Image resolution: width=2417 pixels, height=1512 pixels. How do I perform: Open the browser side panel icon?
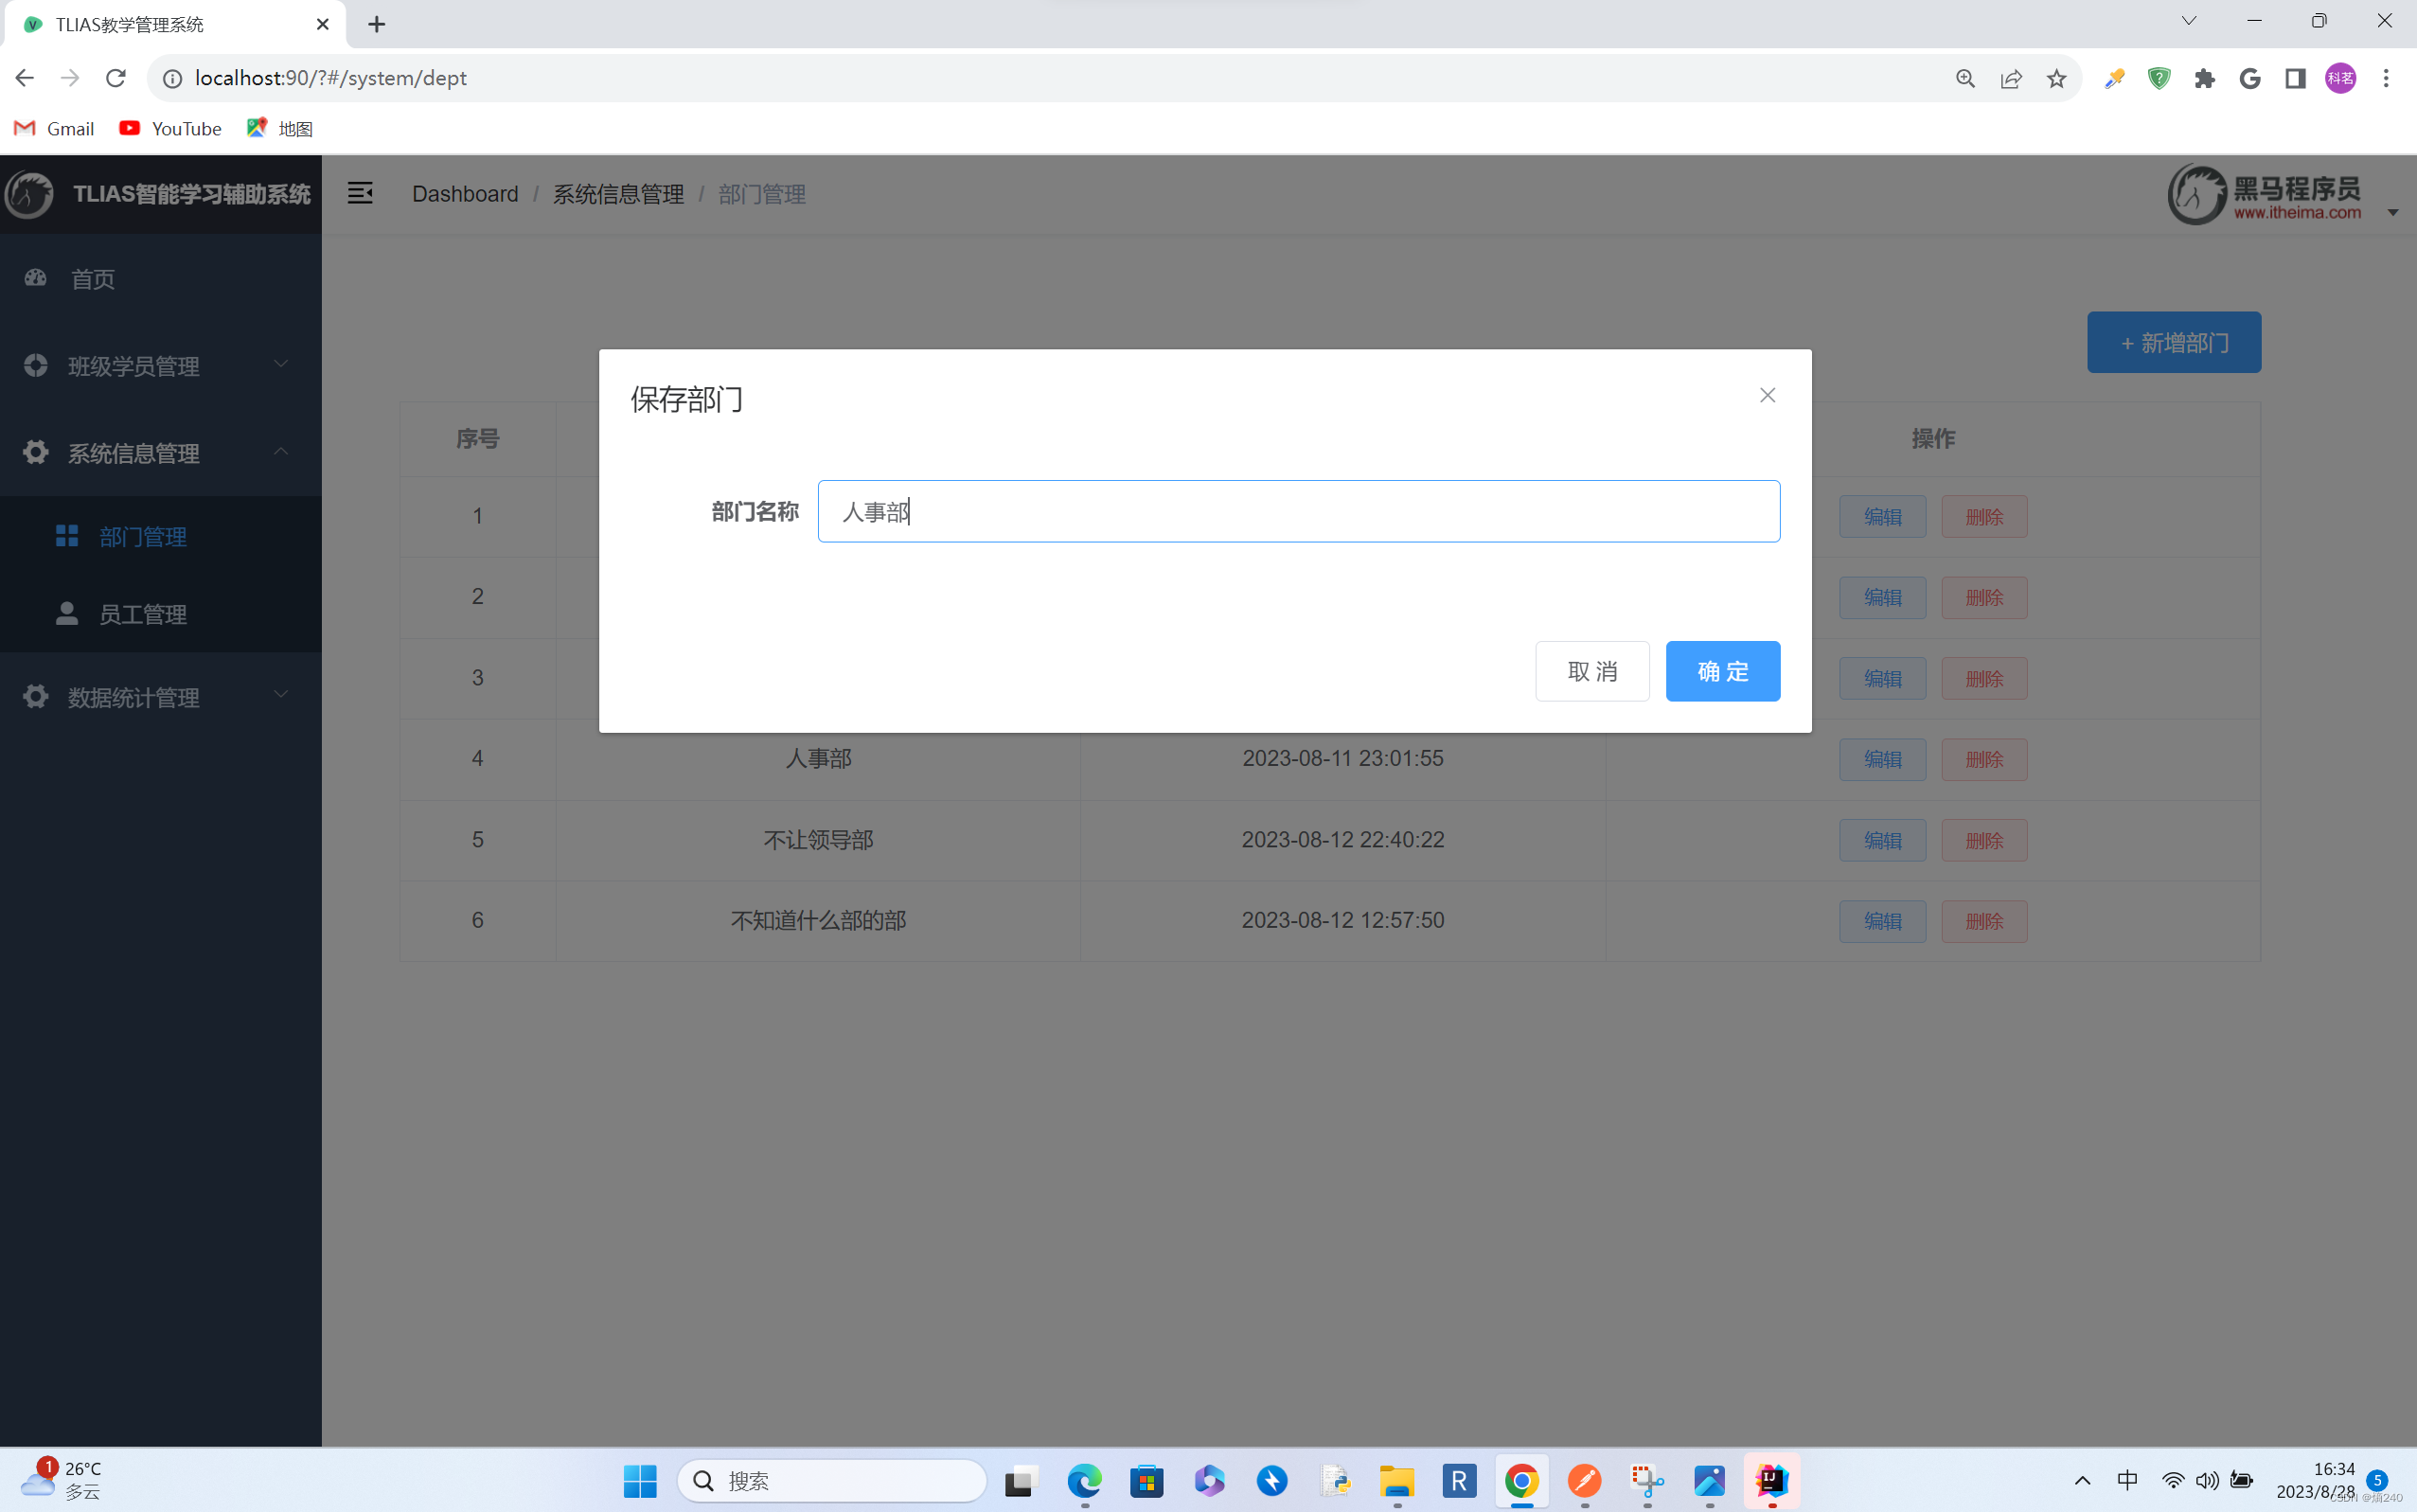click(2295, 78)
